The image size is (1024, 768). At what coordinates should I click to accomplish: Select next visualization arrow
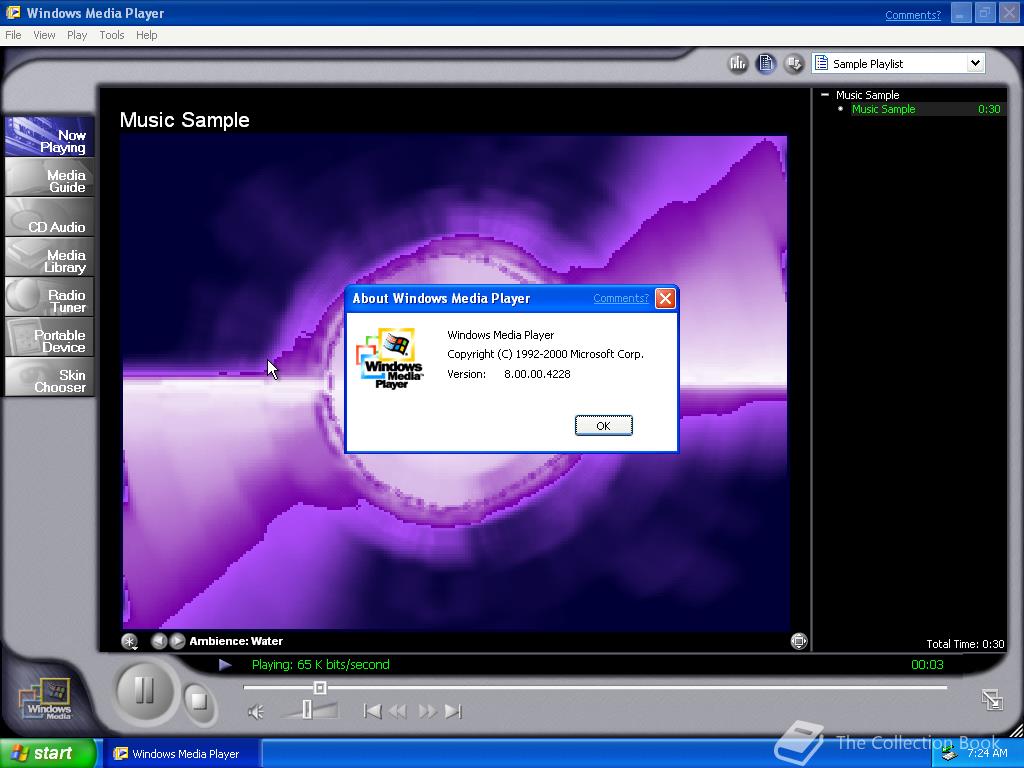177,641
